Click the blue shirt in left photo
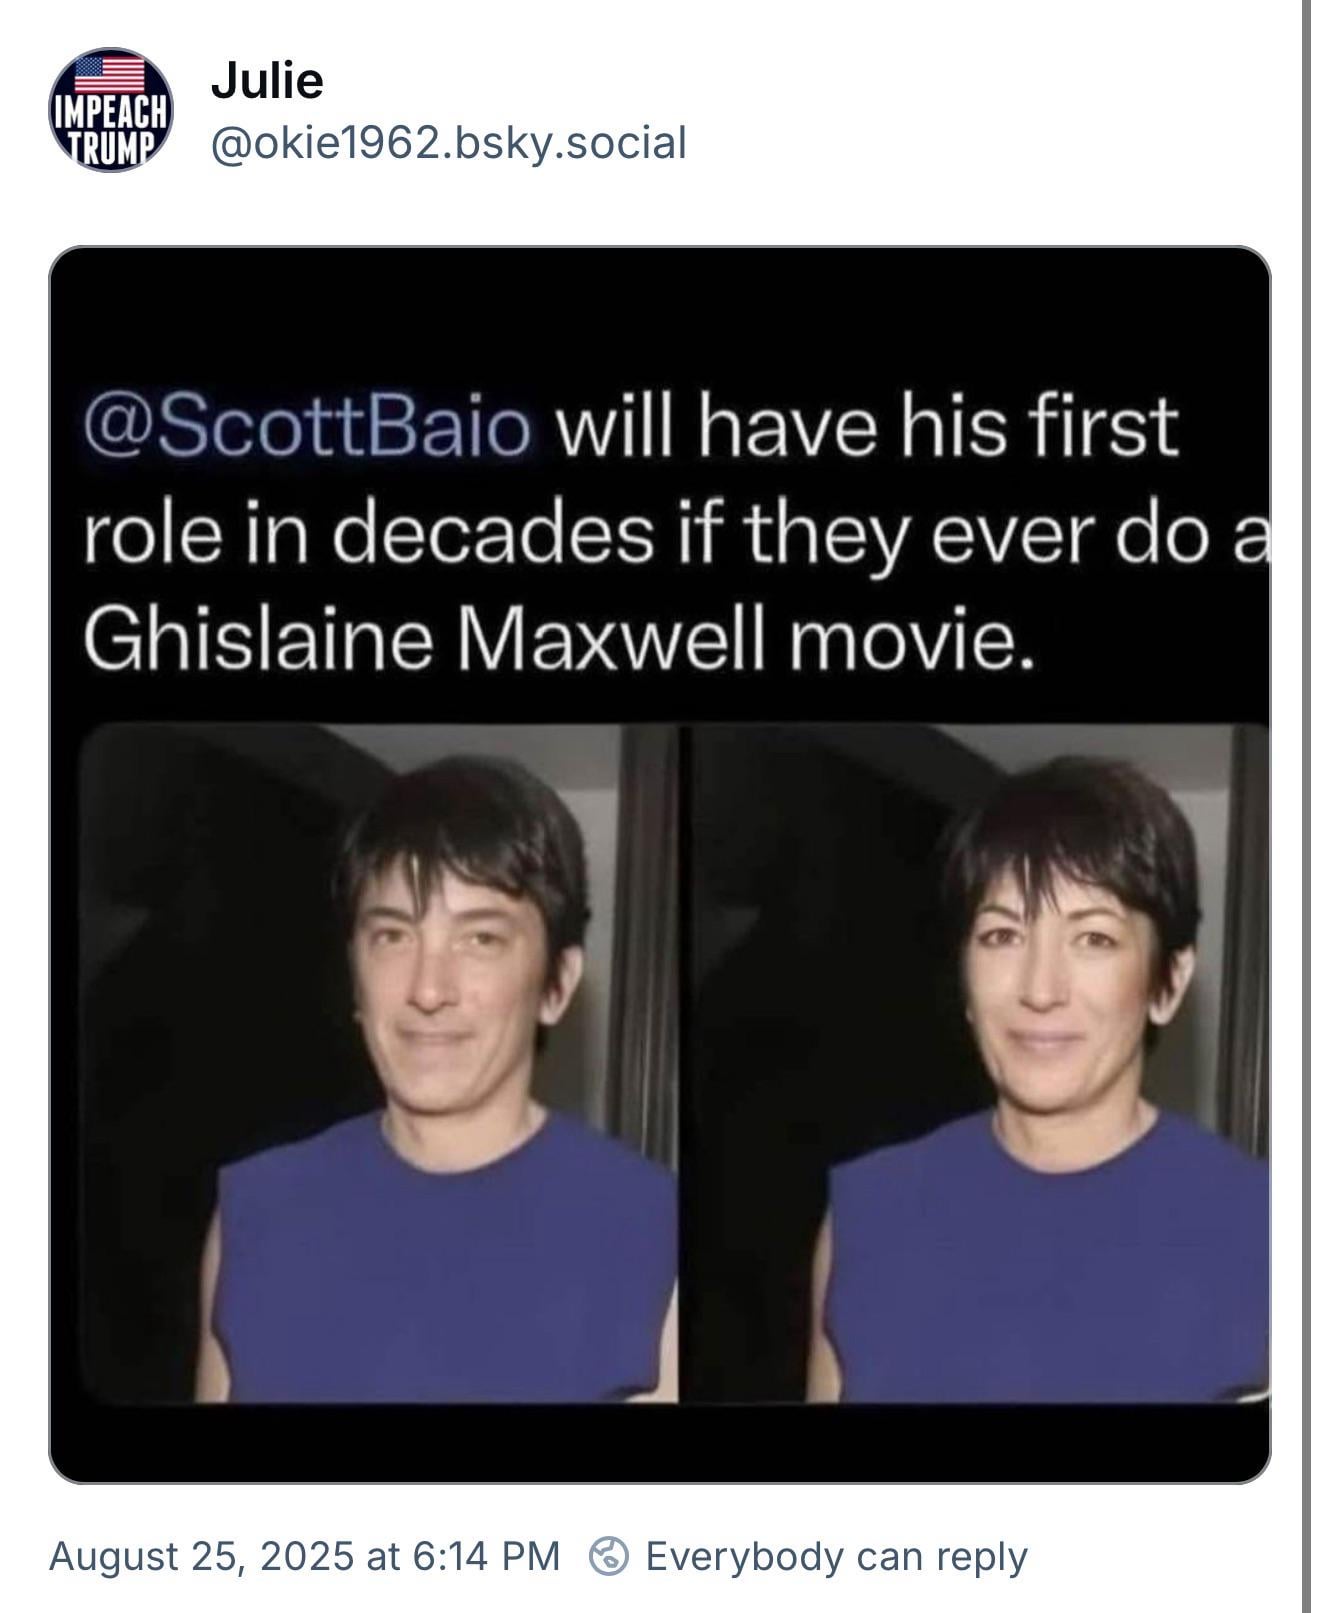The height and width of the screenshot is (1613, 1320). point(445,1260)
